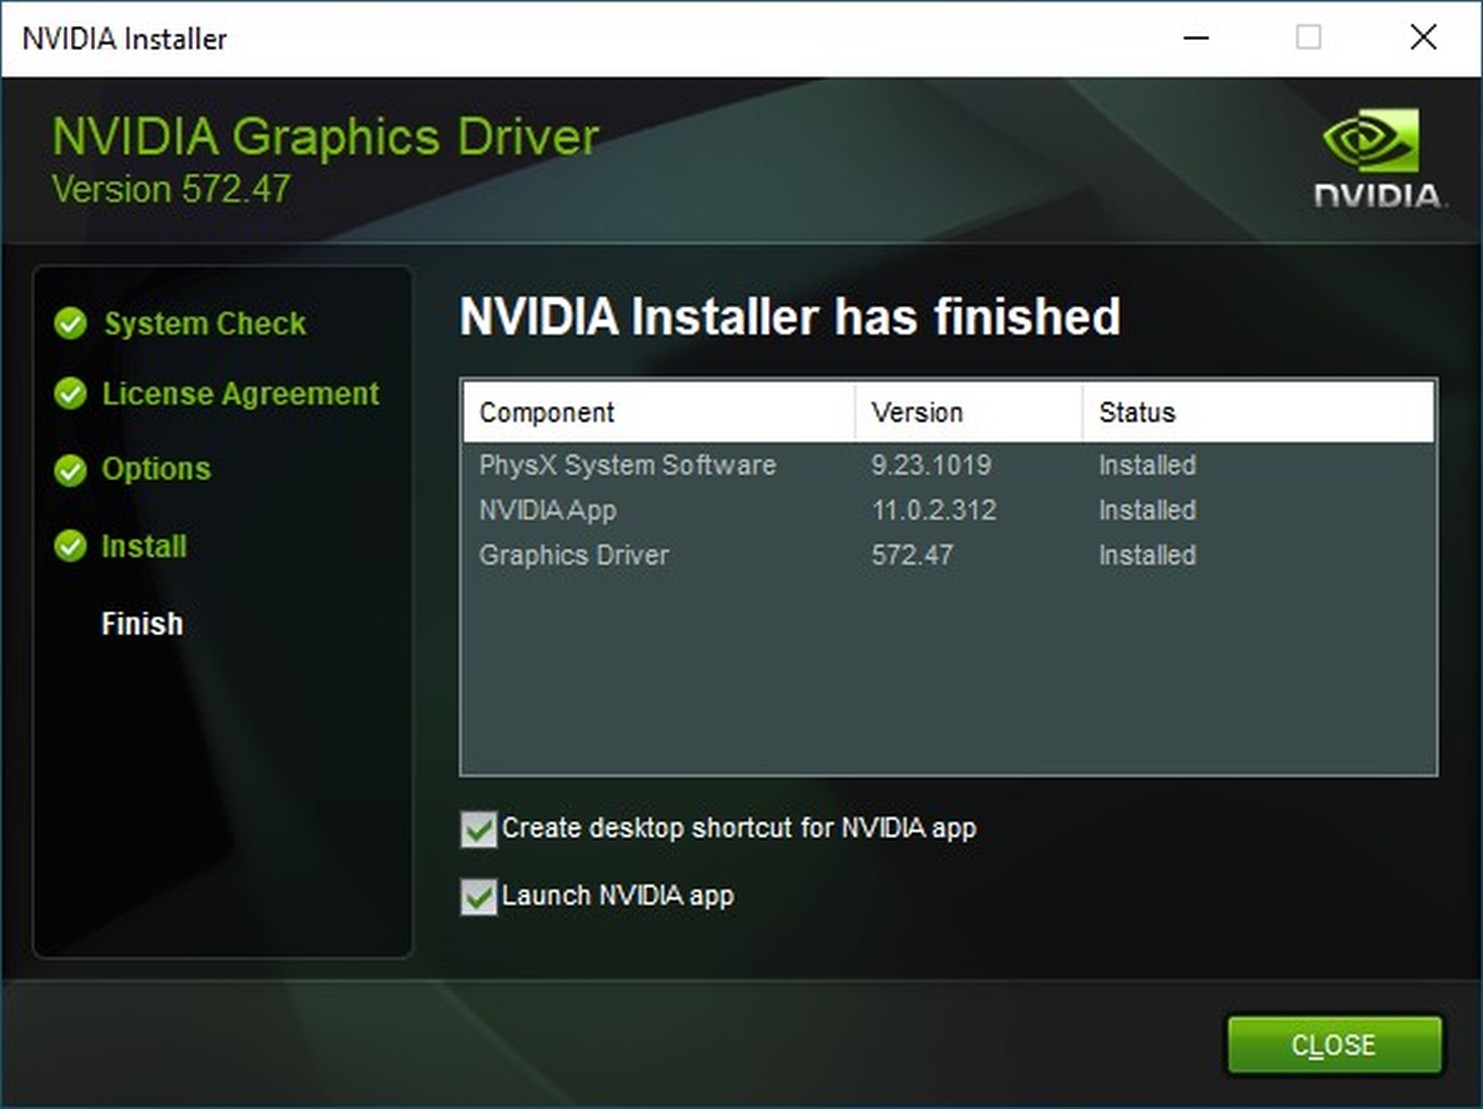1483x1109 pixels.
Task: Select the License Agreement step label
Action: point(240,393)
